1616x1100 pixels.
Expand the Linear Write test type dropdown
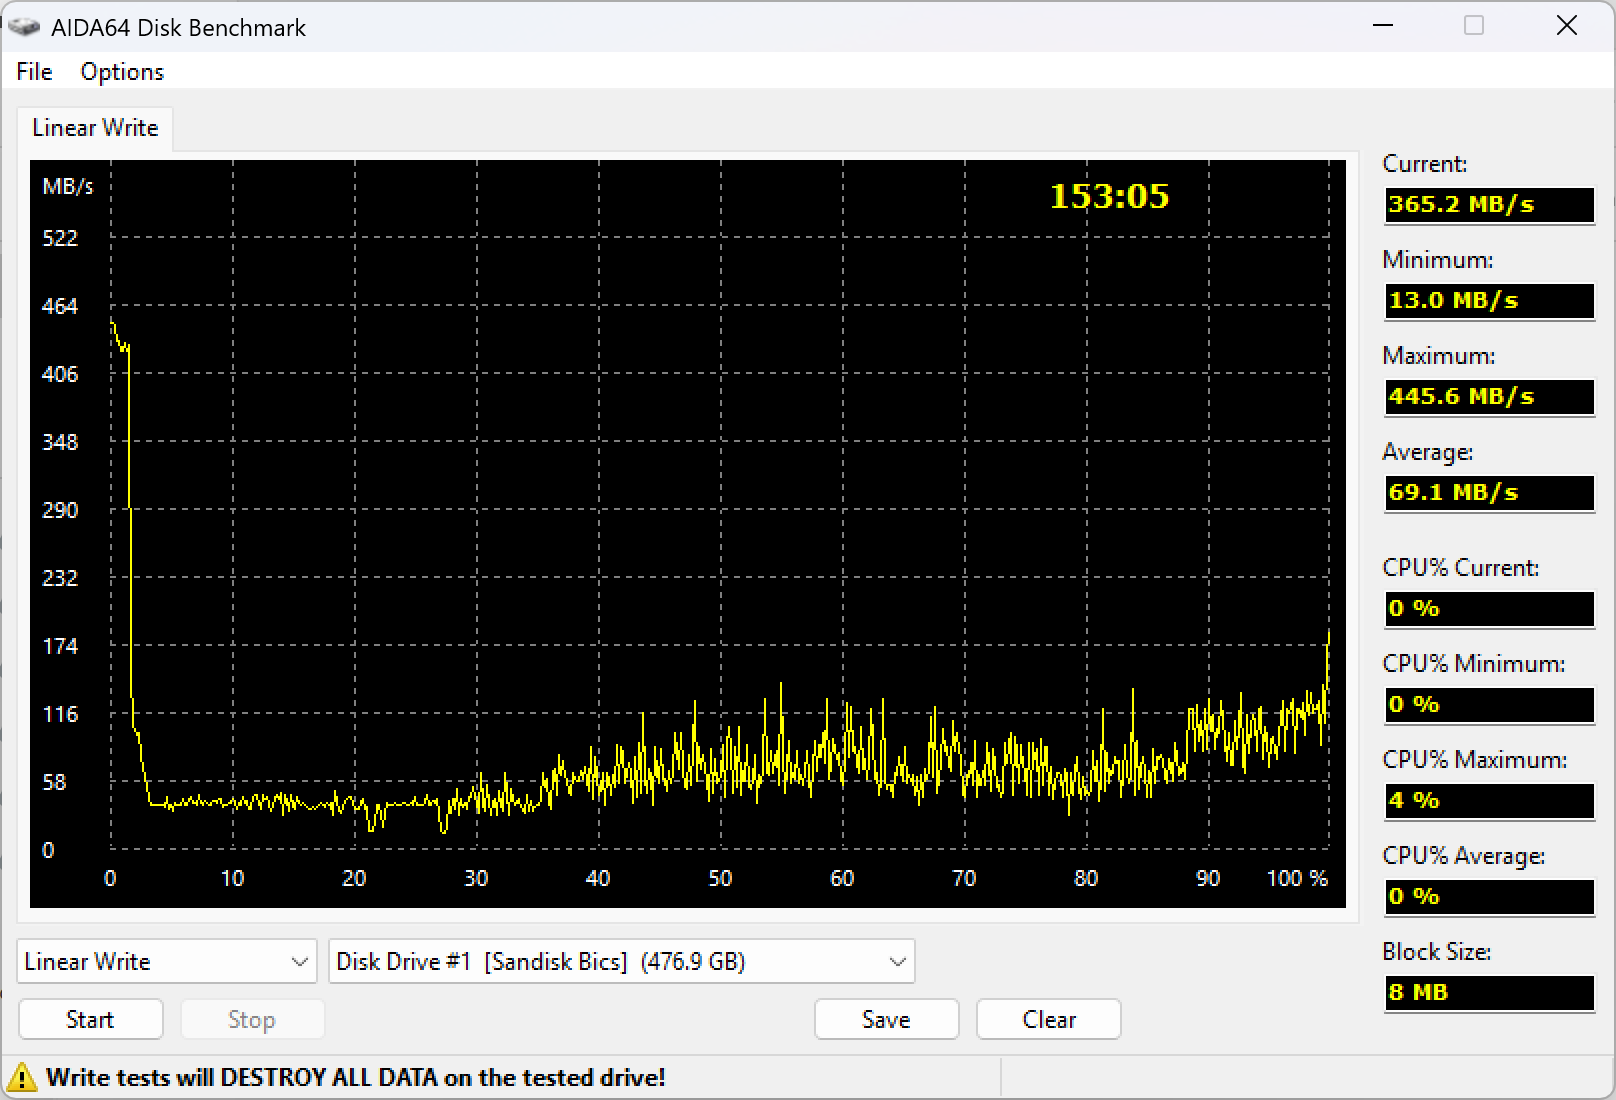coord(167,962)
